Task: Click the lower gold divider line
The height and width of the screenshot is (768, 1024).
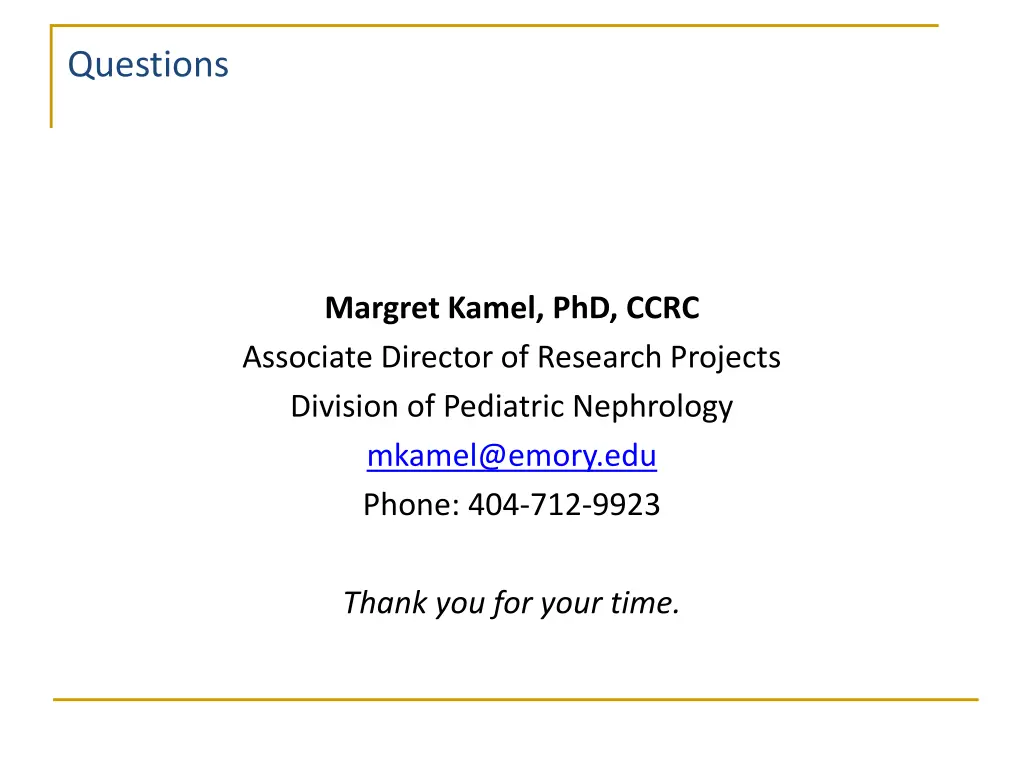Action: coord(516,699)
